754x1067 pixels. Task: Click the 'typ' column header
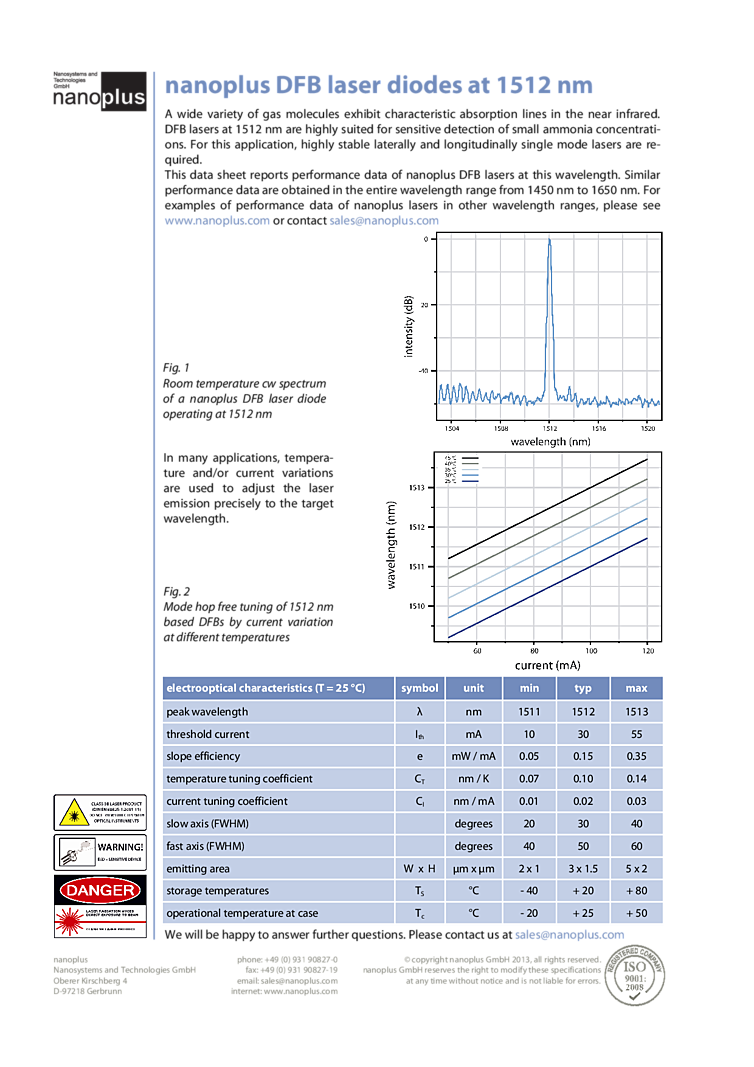click(x=582, y=688)
